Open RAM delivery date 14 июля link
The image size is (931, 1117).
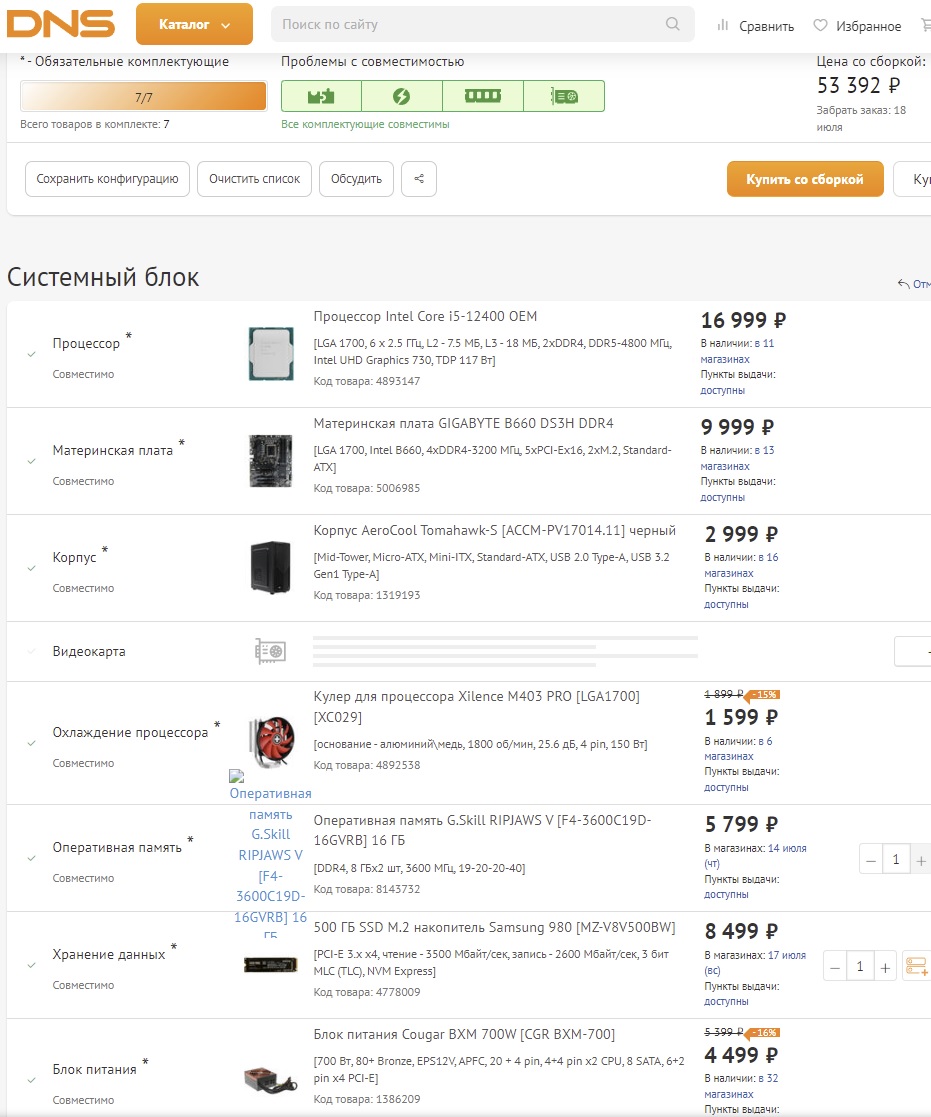tap(755, 856)
